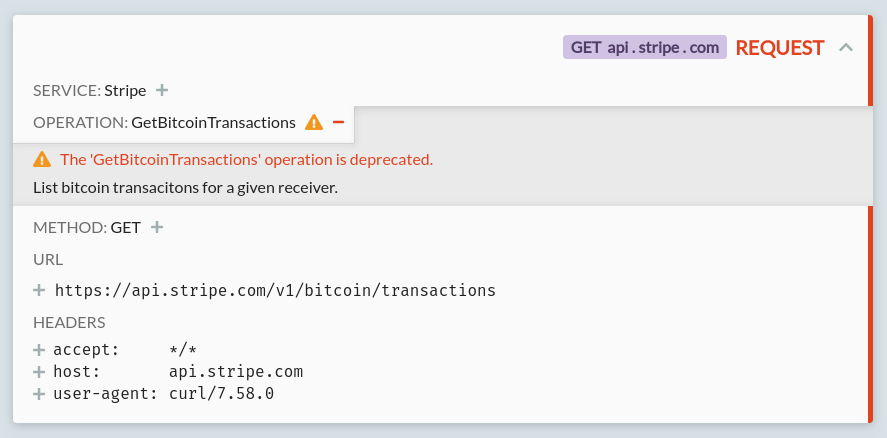Click the GET api.stripe.com badge
This screenshot has width=887, height=438.
[x=644, y=47]
